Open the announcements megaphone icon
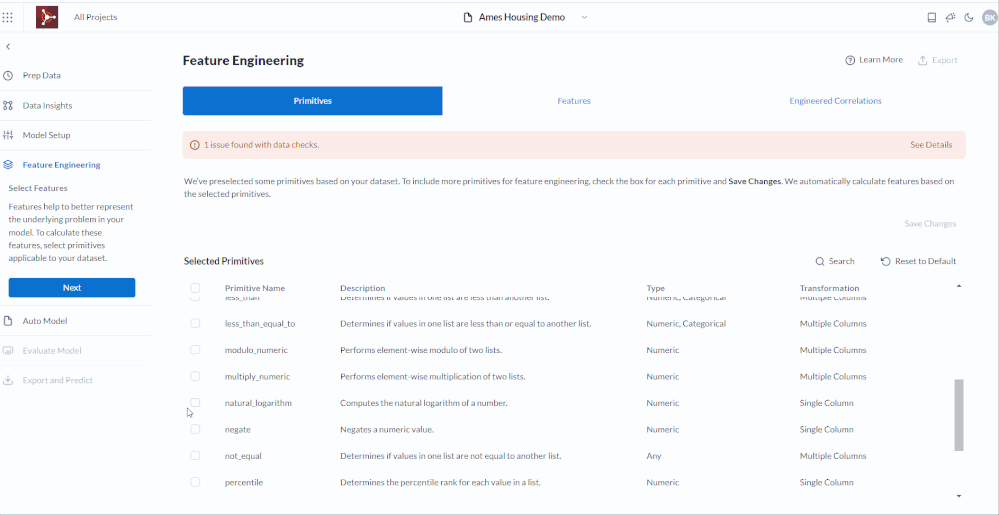This screenshot has width=999, height=515. 951,18
